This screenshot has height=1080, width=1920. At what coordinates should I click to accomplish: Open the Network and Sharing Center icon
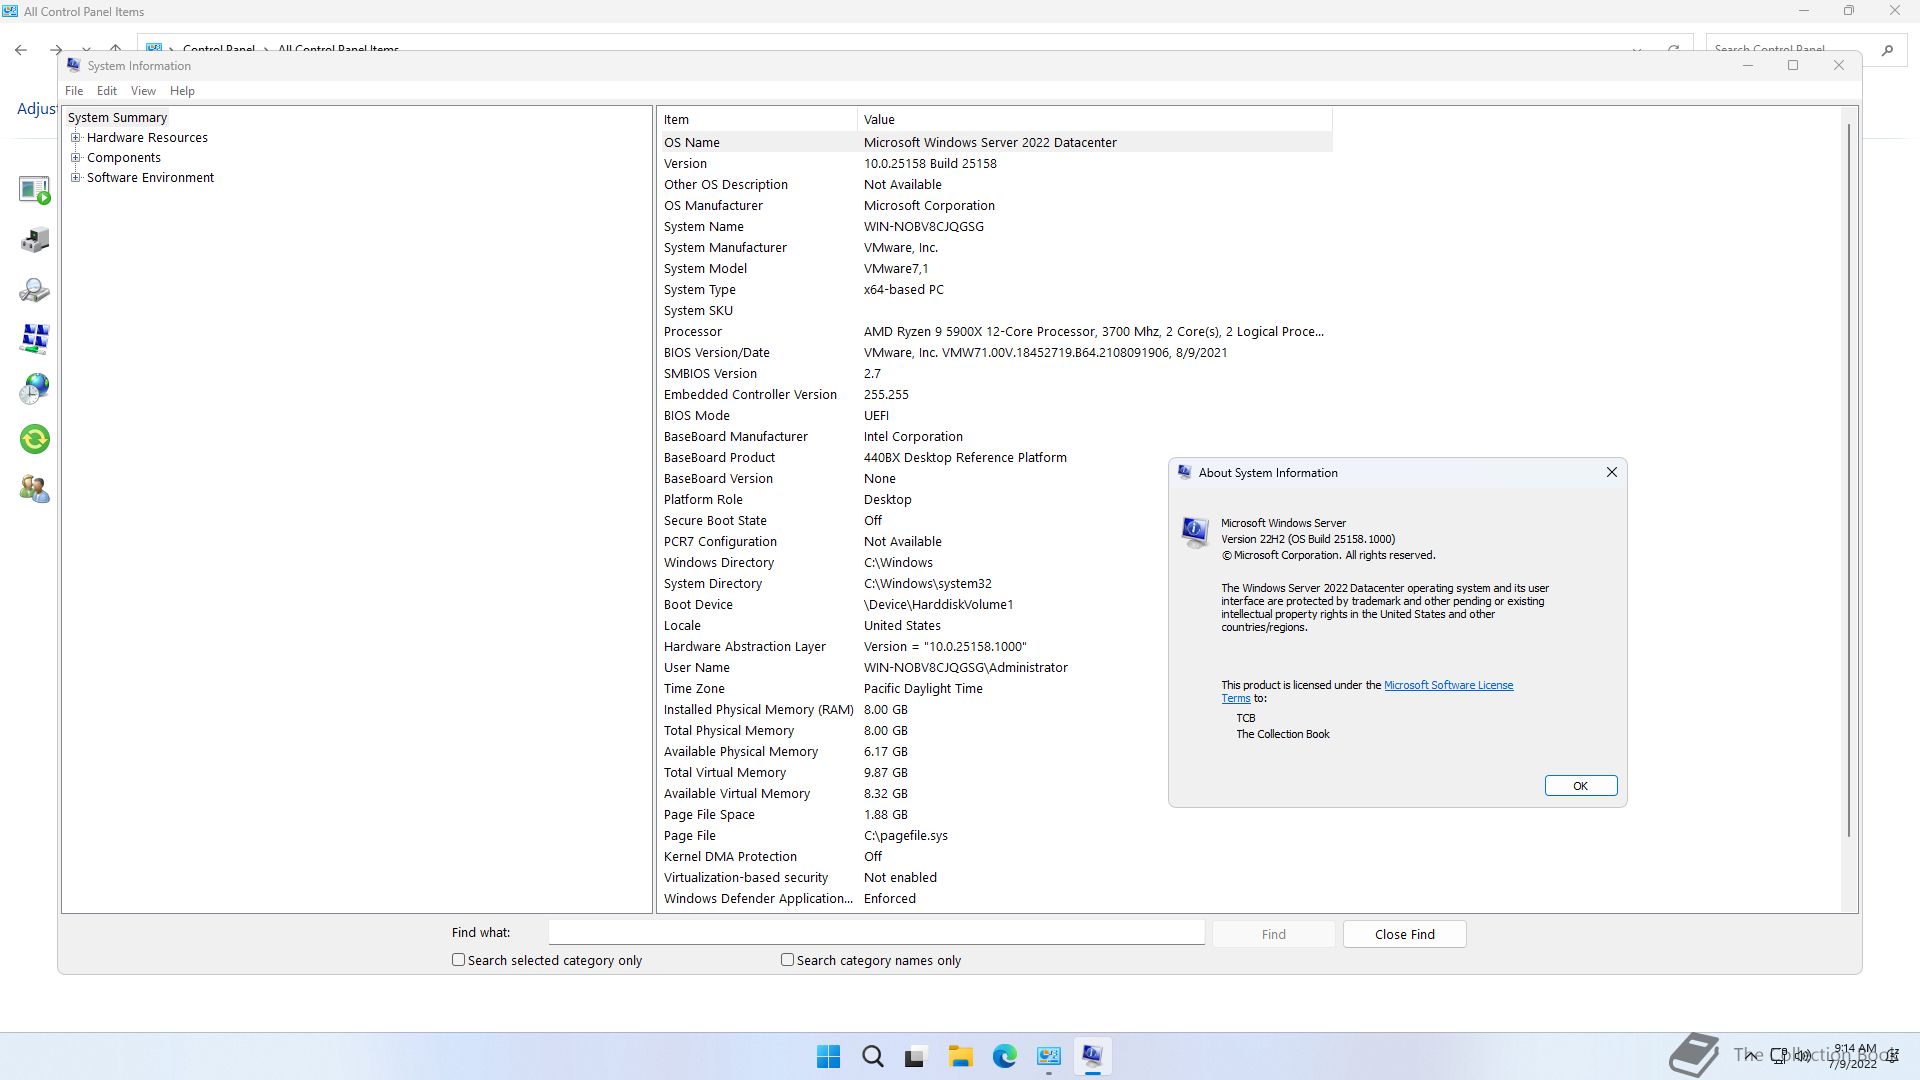[34, 339]
